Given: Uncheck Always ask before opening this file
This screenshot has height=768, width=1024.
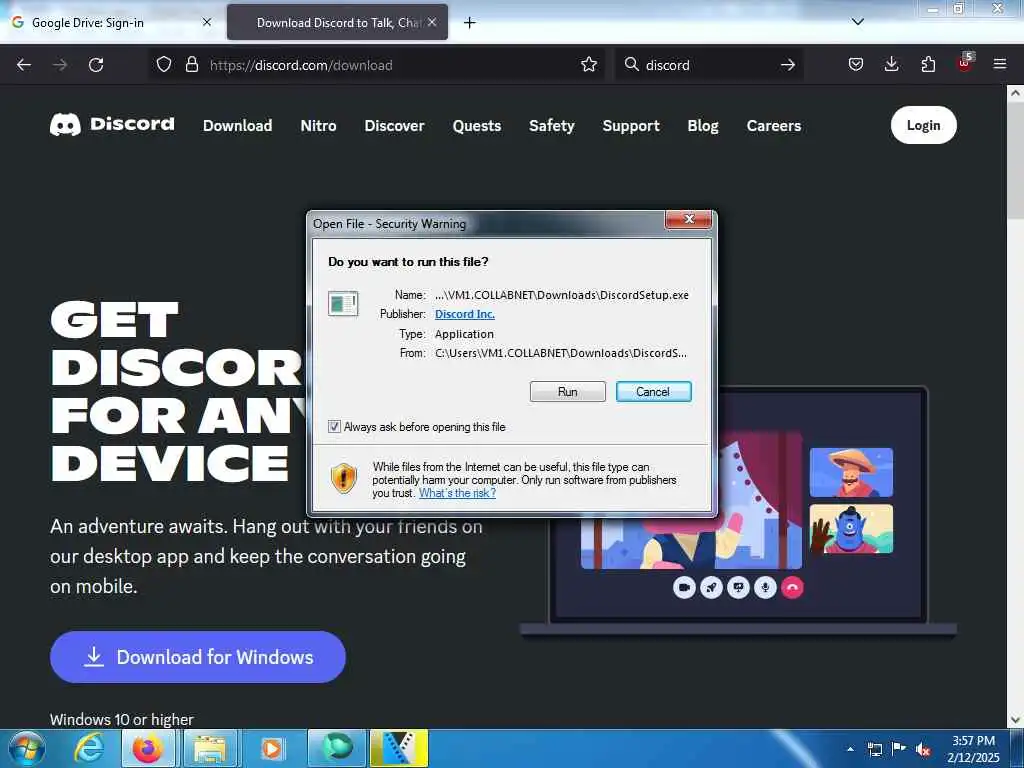Looking at the screenshot, I should 334,426.
